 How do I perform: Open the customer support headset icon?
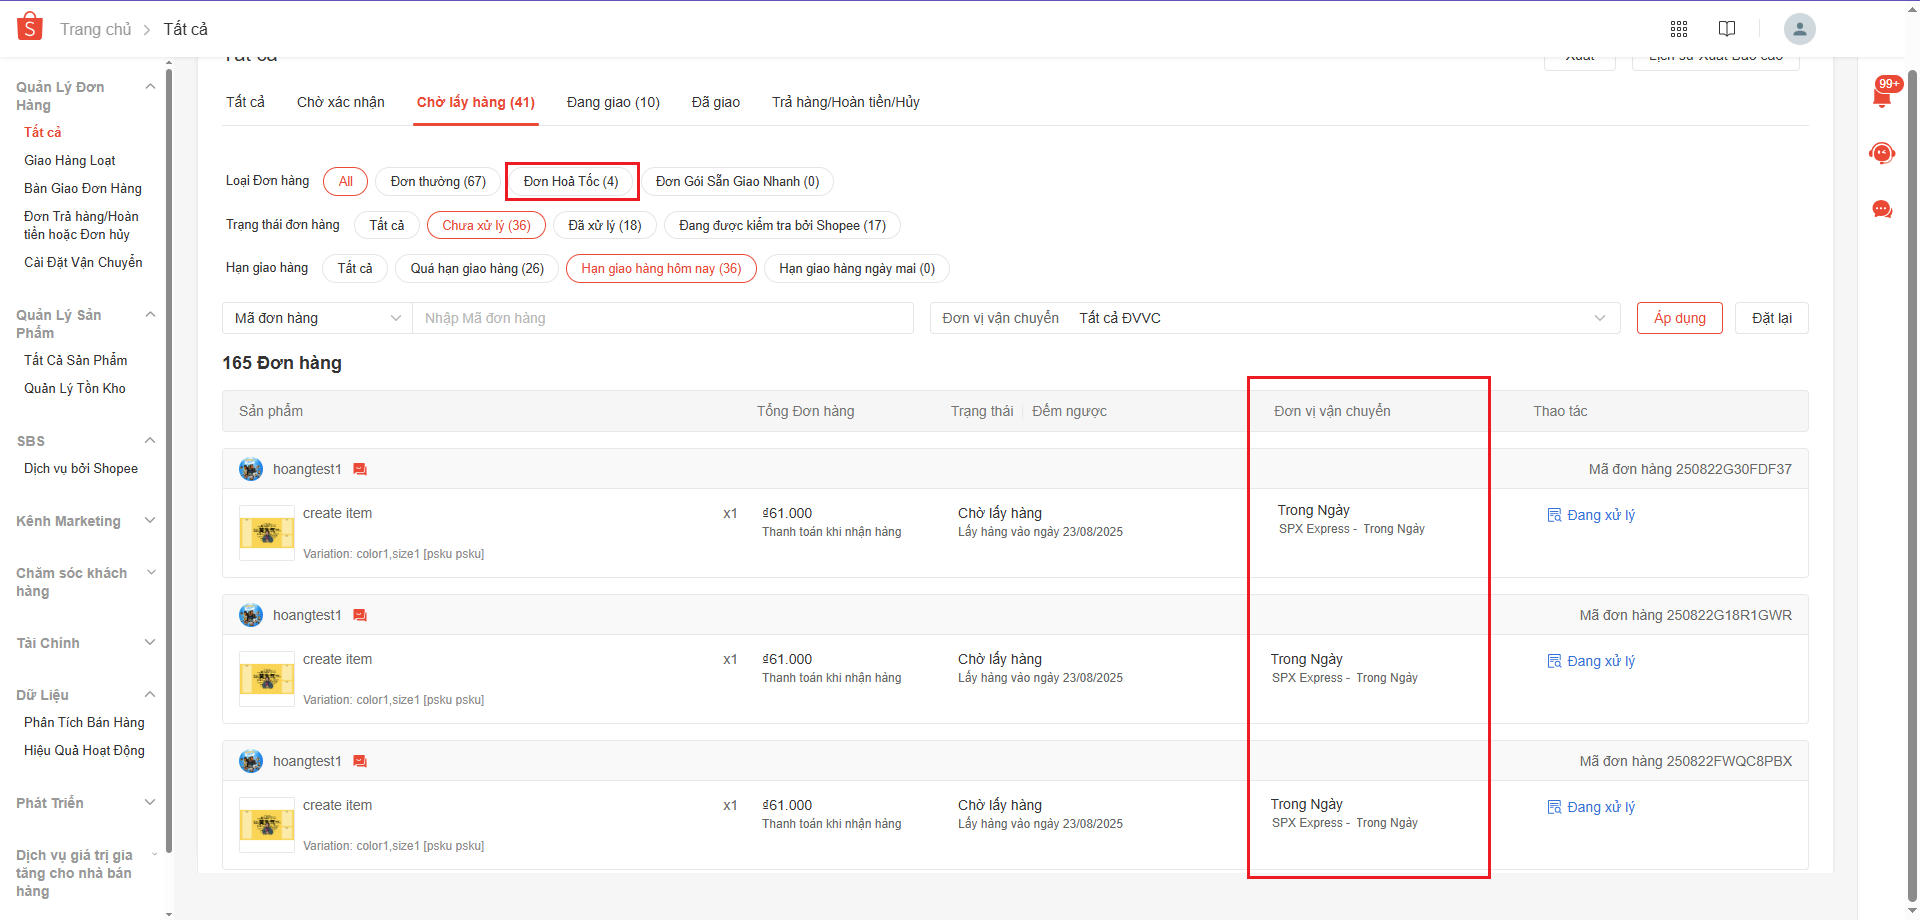click(1882, 153)
